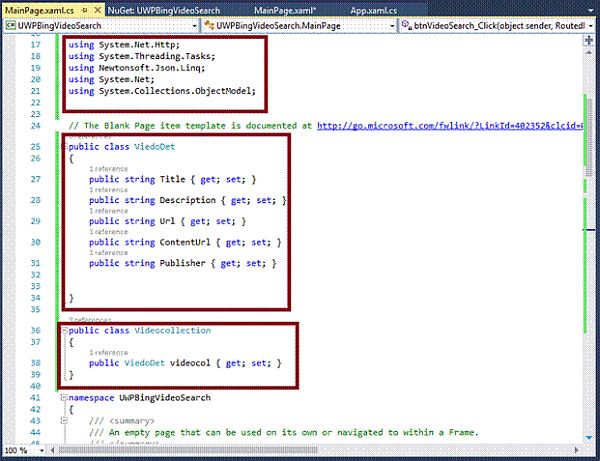Image resolution: width=600 pixels, height=461 pixels.
Task: Click the 'videocol' property name
Action: coord(190,363)
